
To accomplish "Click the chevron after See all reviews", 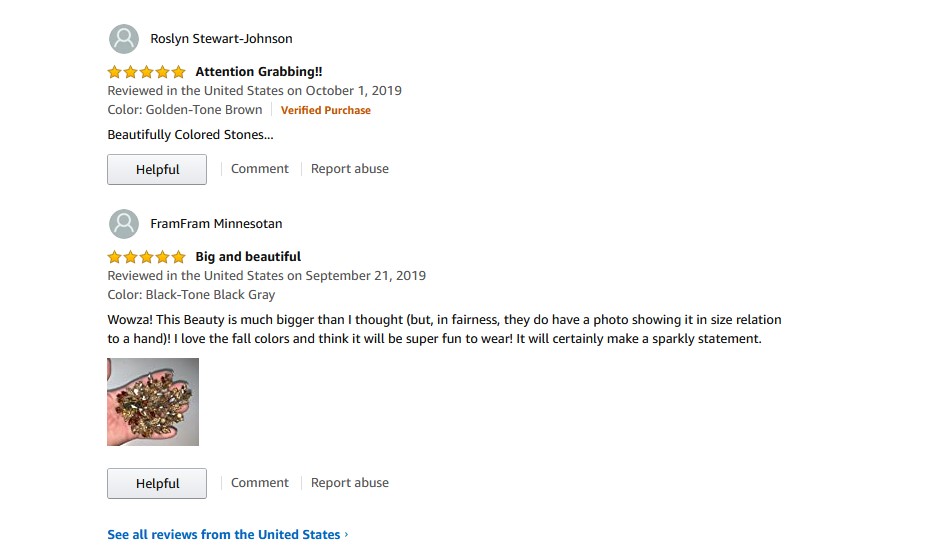I will (346, 535).
